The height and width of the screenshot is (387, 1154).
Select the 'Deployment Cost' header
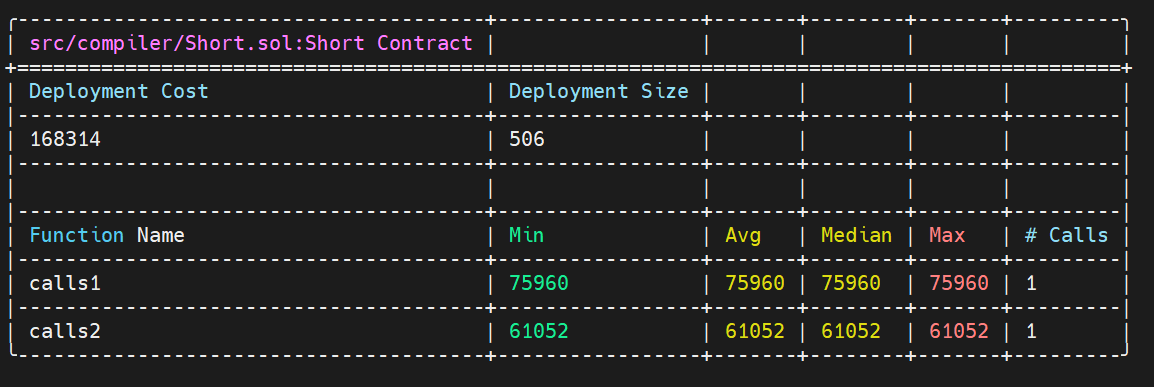(x=118, y=91)
